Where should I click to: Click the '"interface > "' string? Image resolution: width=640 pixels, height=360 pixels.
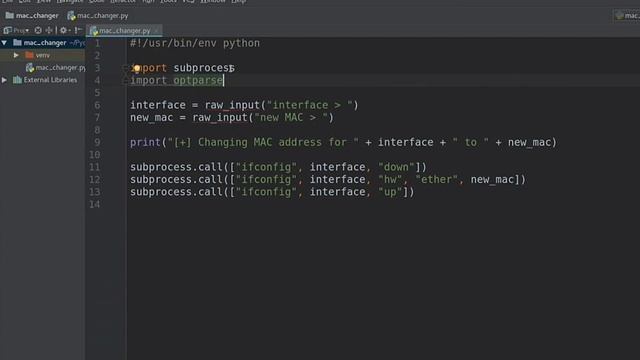click(310, 105)
